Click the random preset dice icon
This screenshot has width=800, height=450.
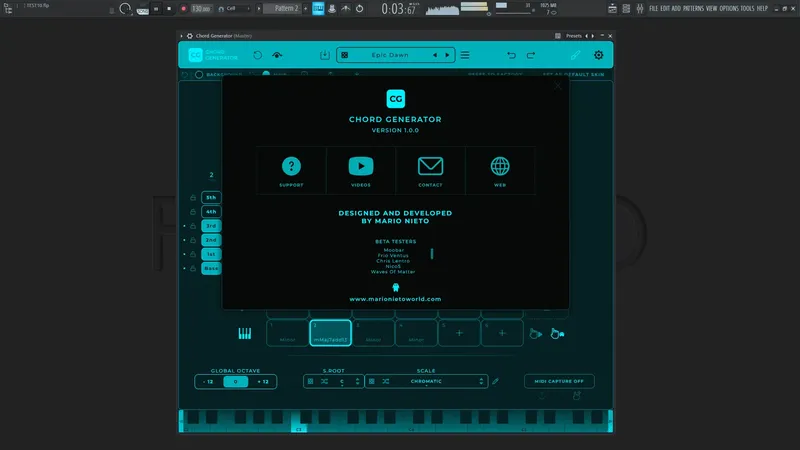pyautogui.click(x=345, y=55)
